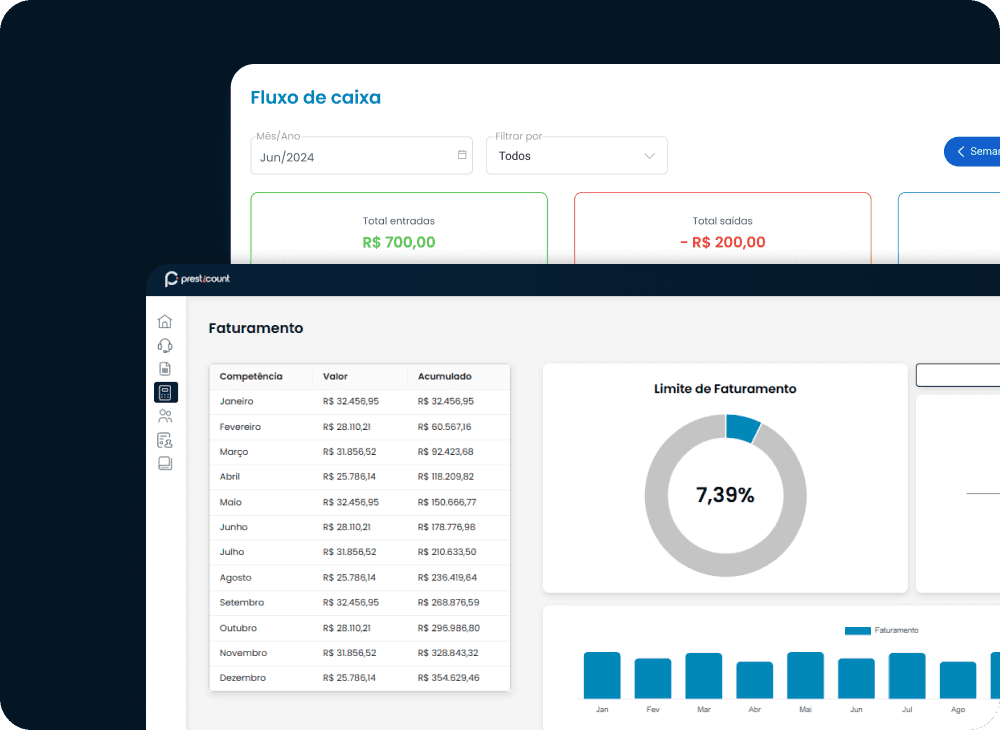Image resolution: width=1000 pixels, height=730 pixels.
Task: Open the headset support icon
Action: 165,345
